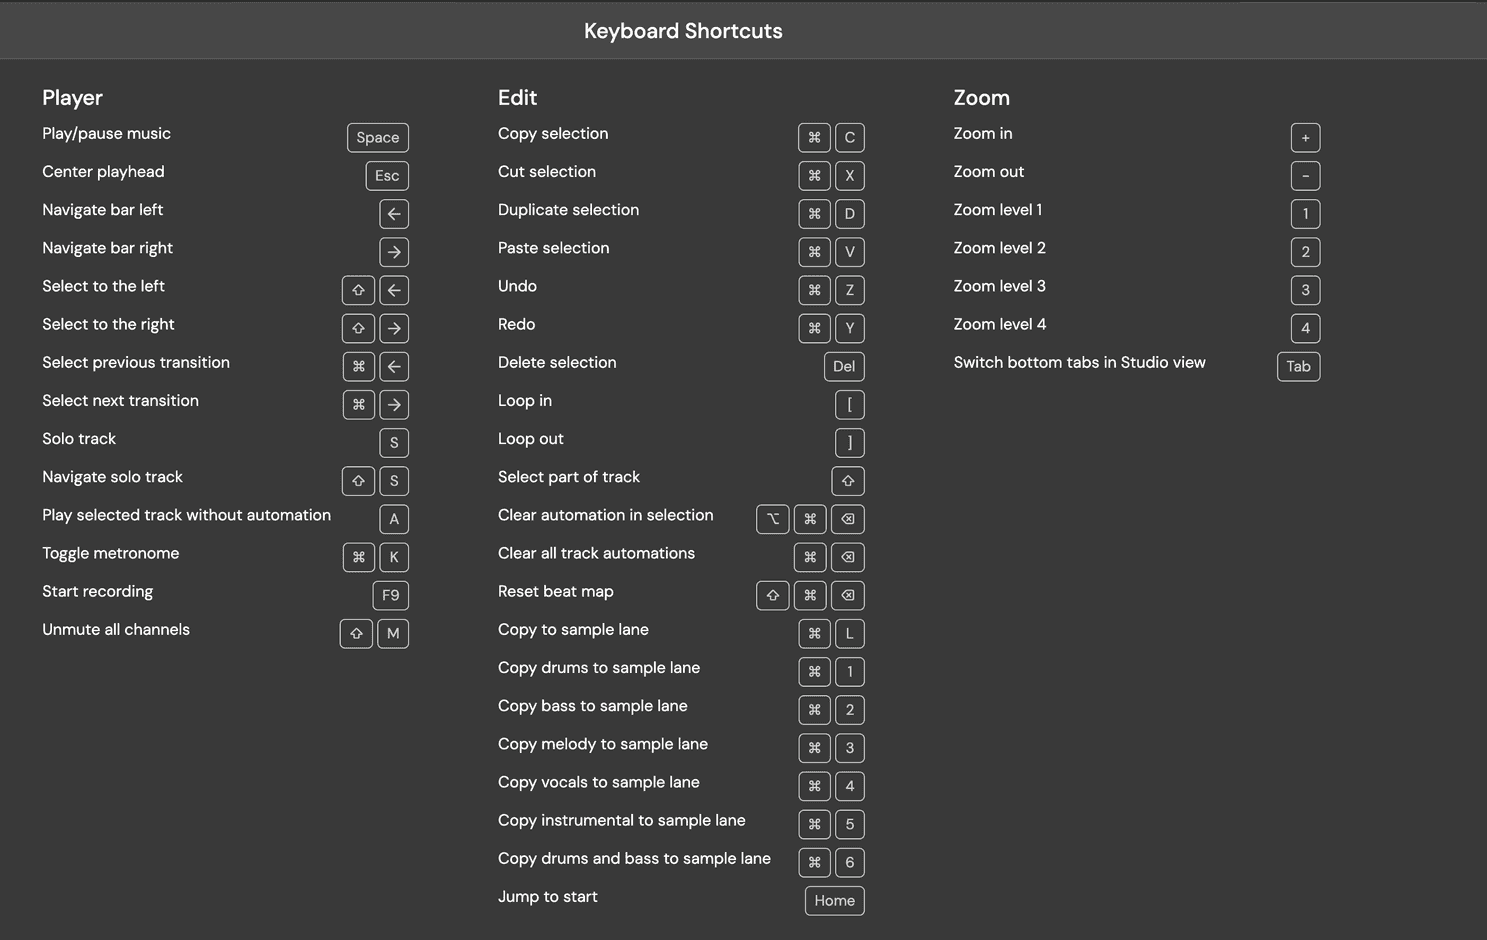The width and height of the screenshot is (1487, 940).
Task: Click the left bracket key for Loop in
Action: point(849,404)
